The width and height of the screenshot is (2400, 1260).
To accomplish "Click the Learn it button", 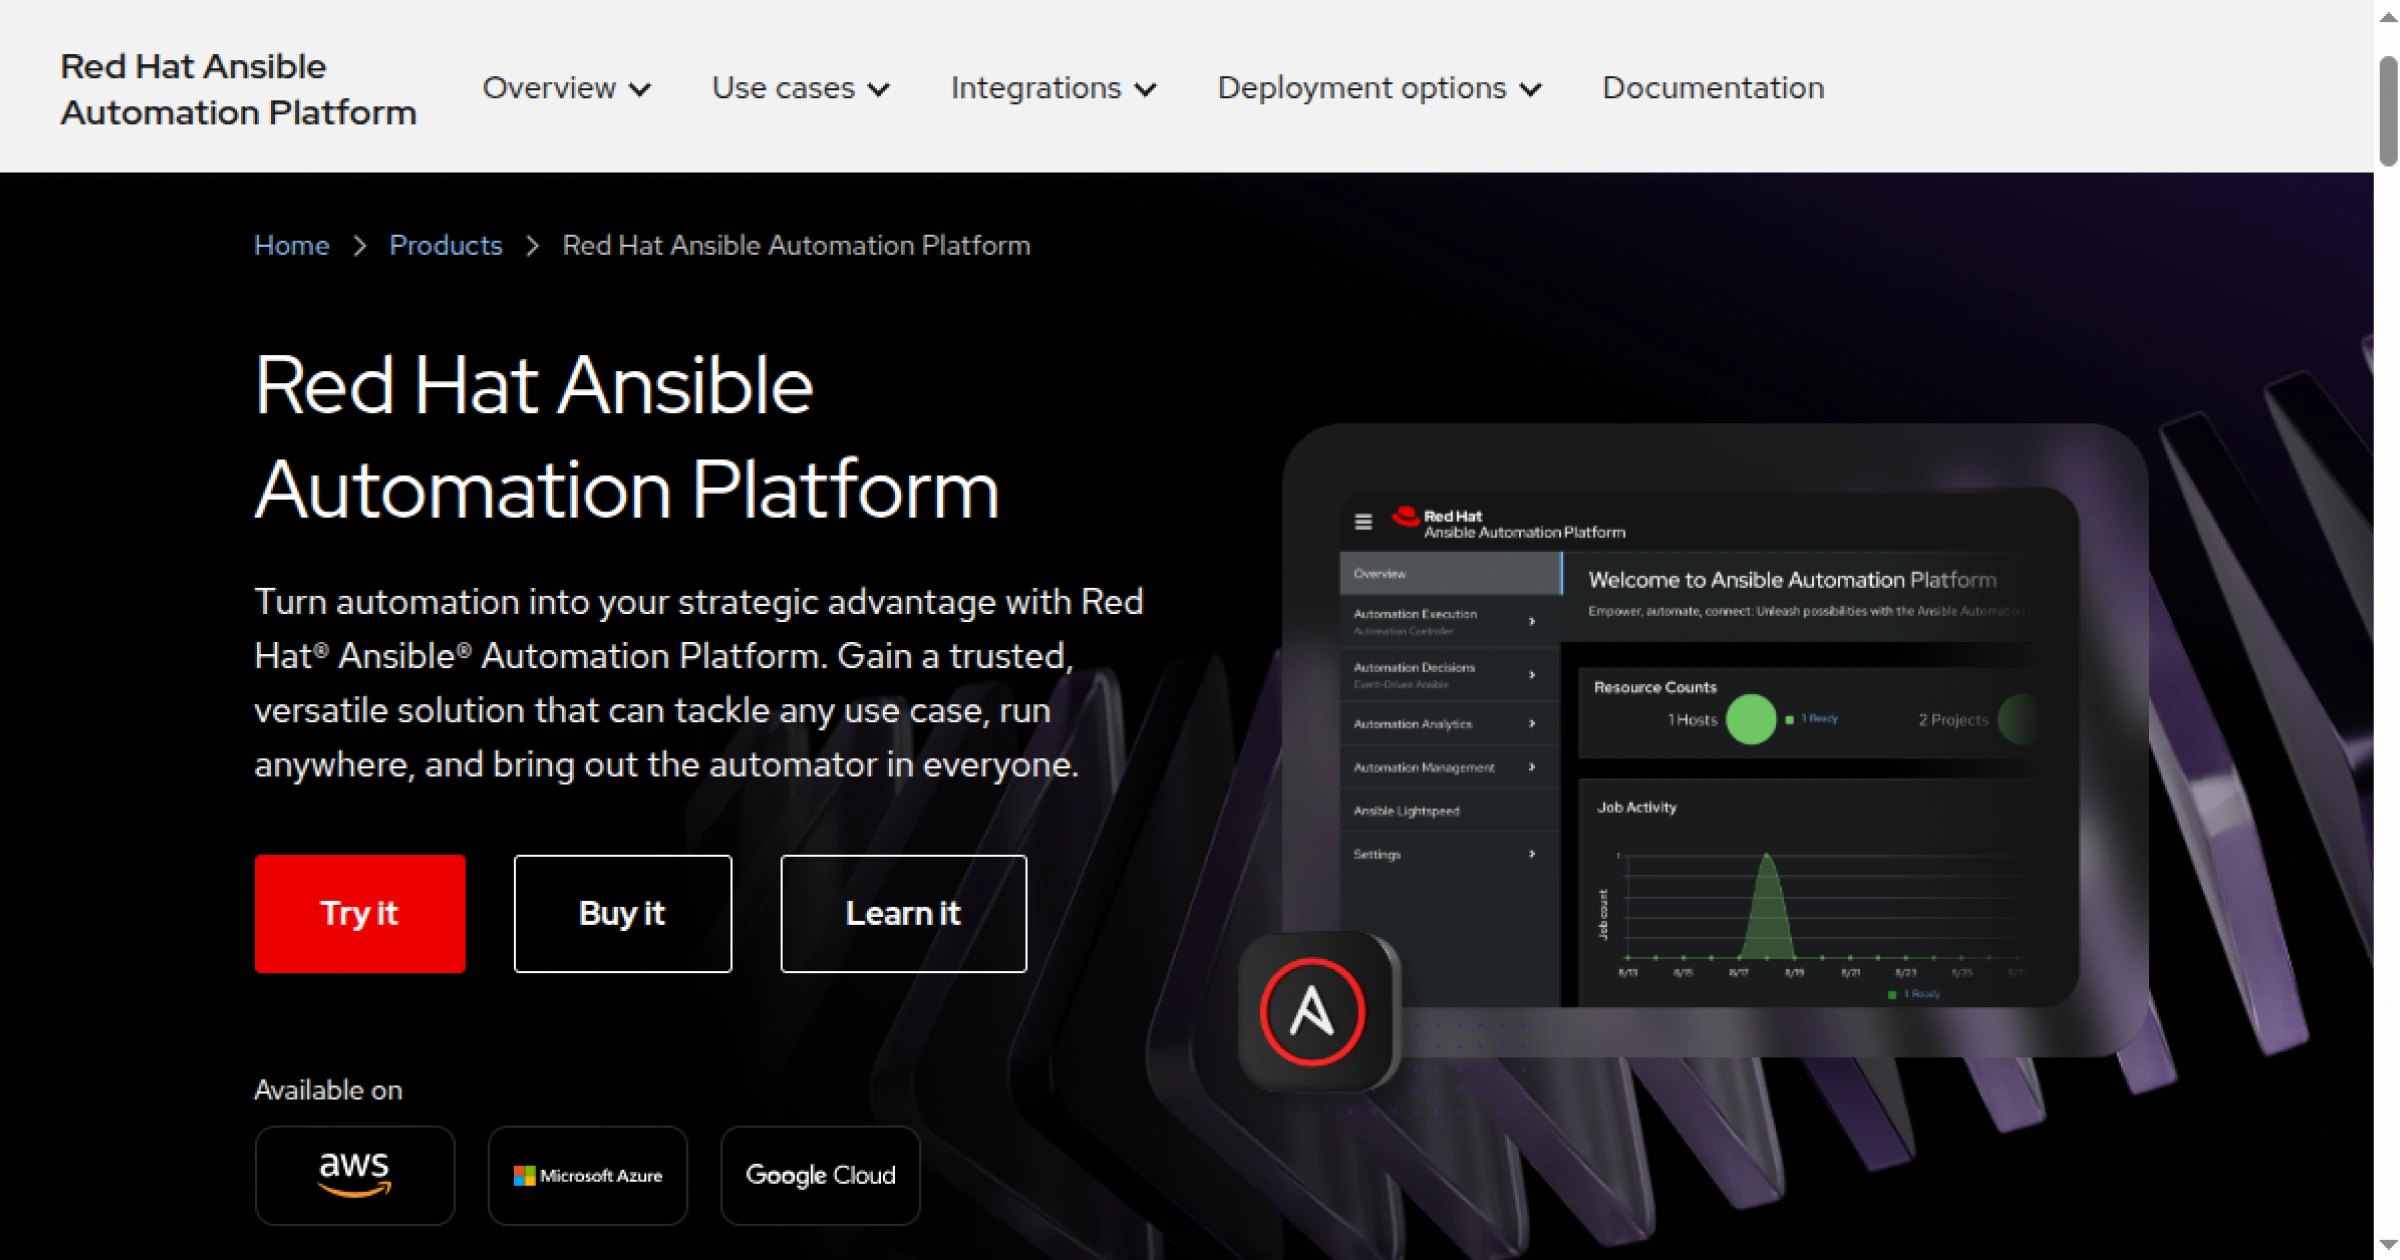I will [903, 913].
